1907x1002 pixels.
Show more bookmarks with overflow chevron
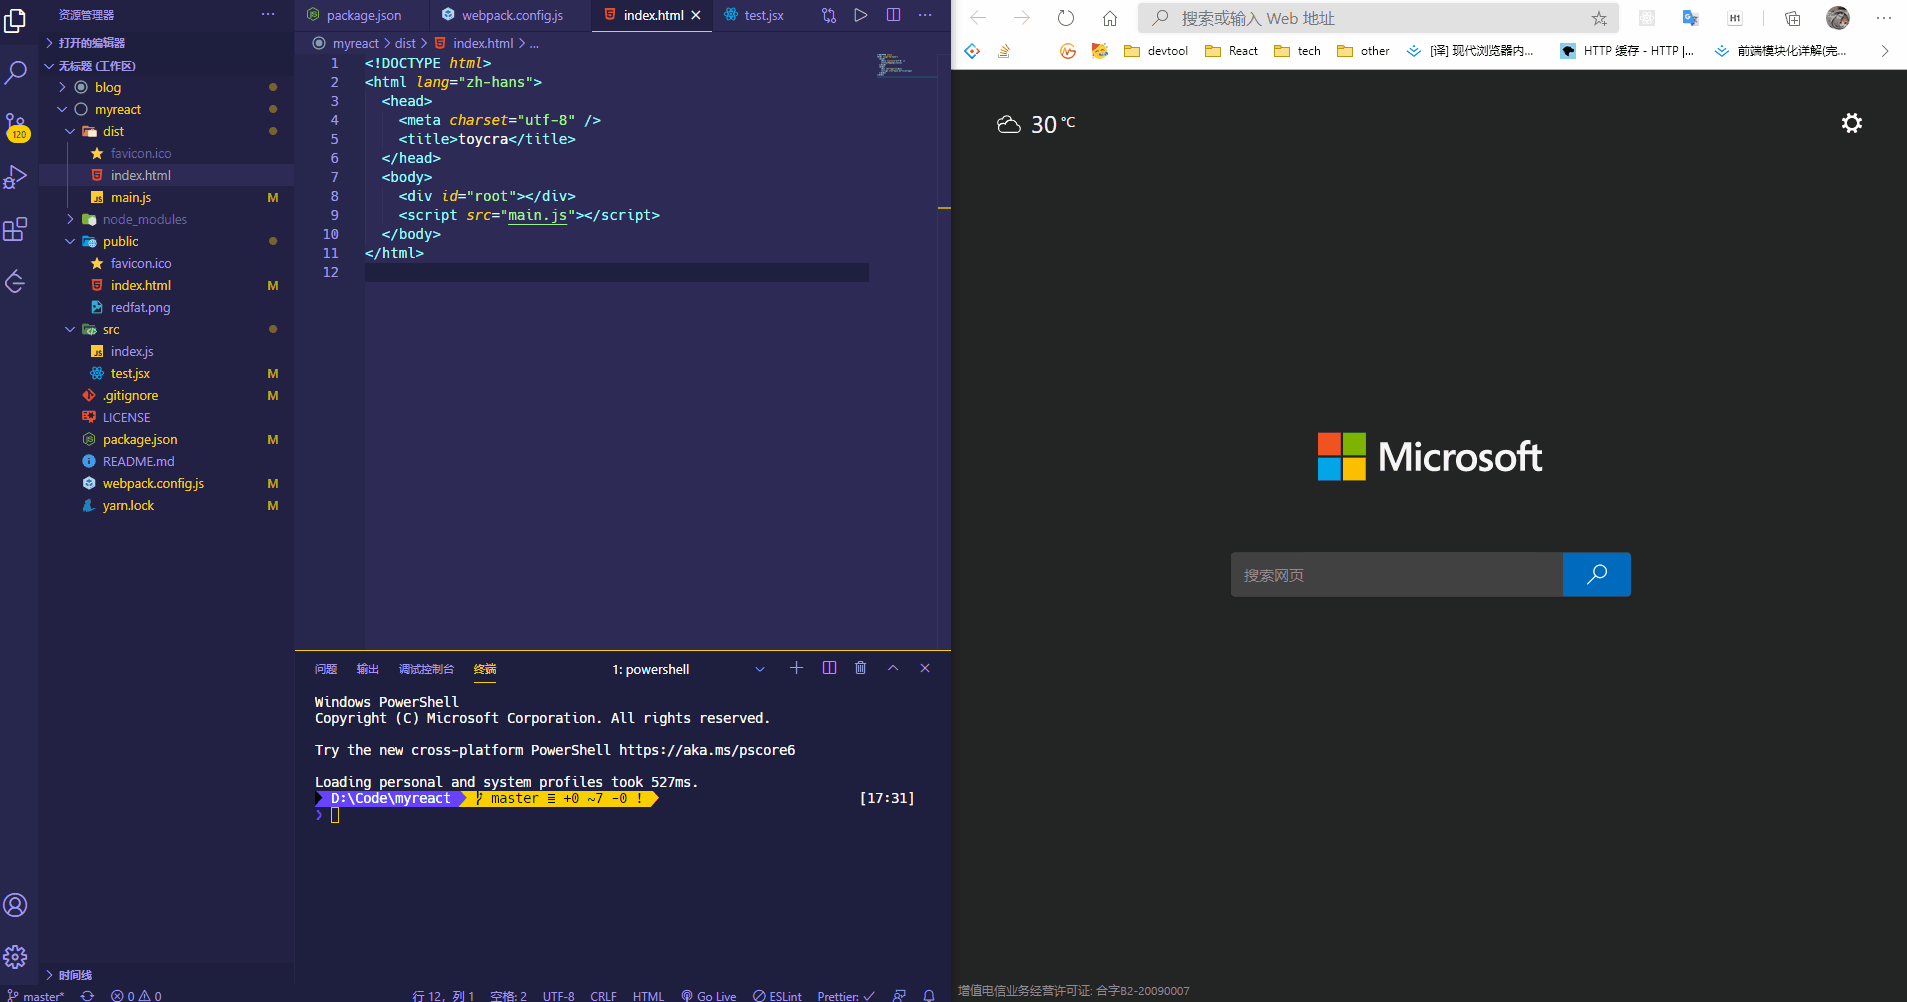pyautogui.click(x=1885, y=51)
